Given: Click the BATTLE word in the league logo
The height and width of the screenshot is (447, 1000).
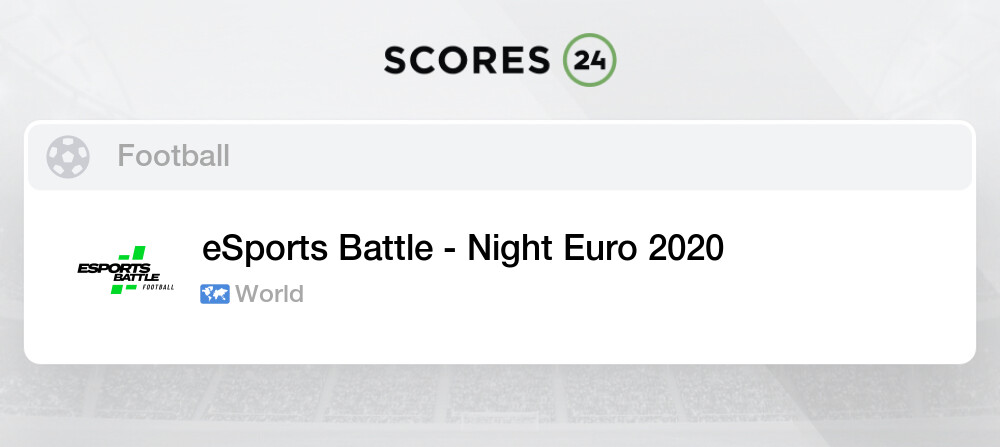Looking at the screenshot, I should coord(136,278).
